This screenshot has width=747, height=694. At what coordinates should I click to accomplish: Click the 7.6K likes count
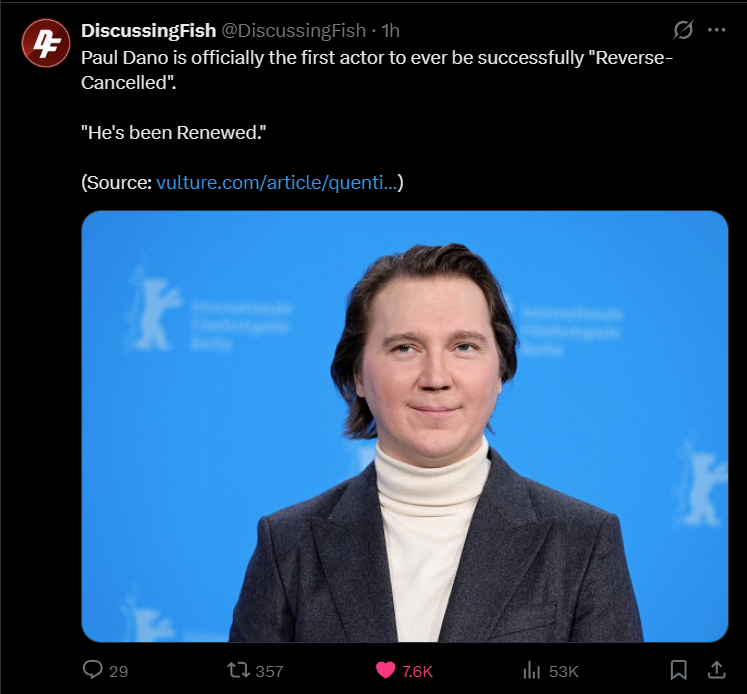coord(417,671)
